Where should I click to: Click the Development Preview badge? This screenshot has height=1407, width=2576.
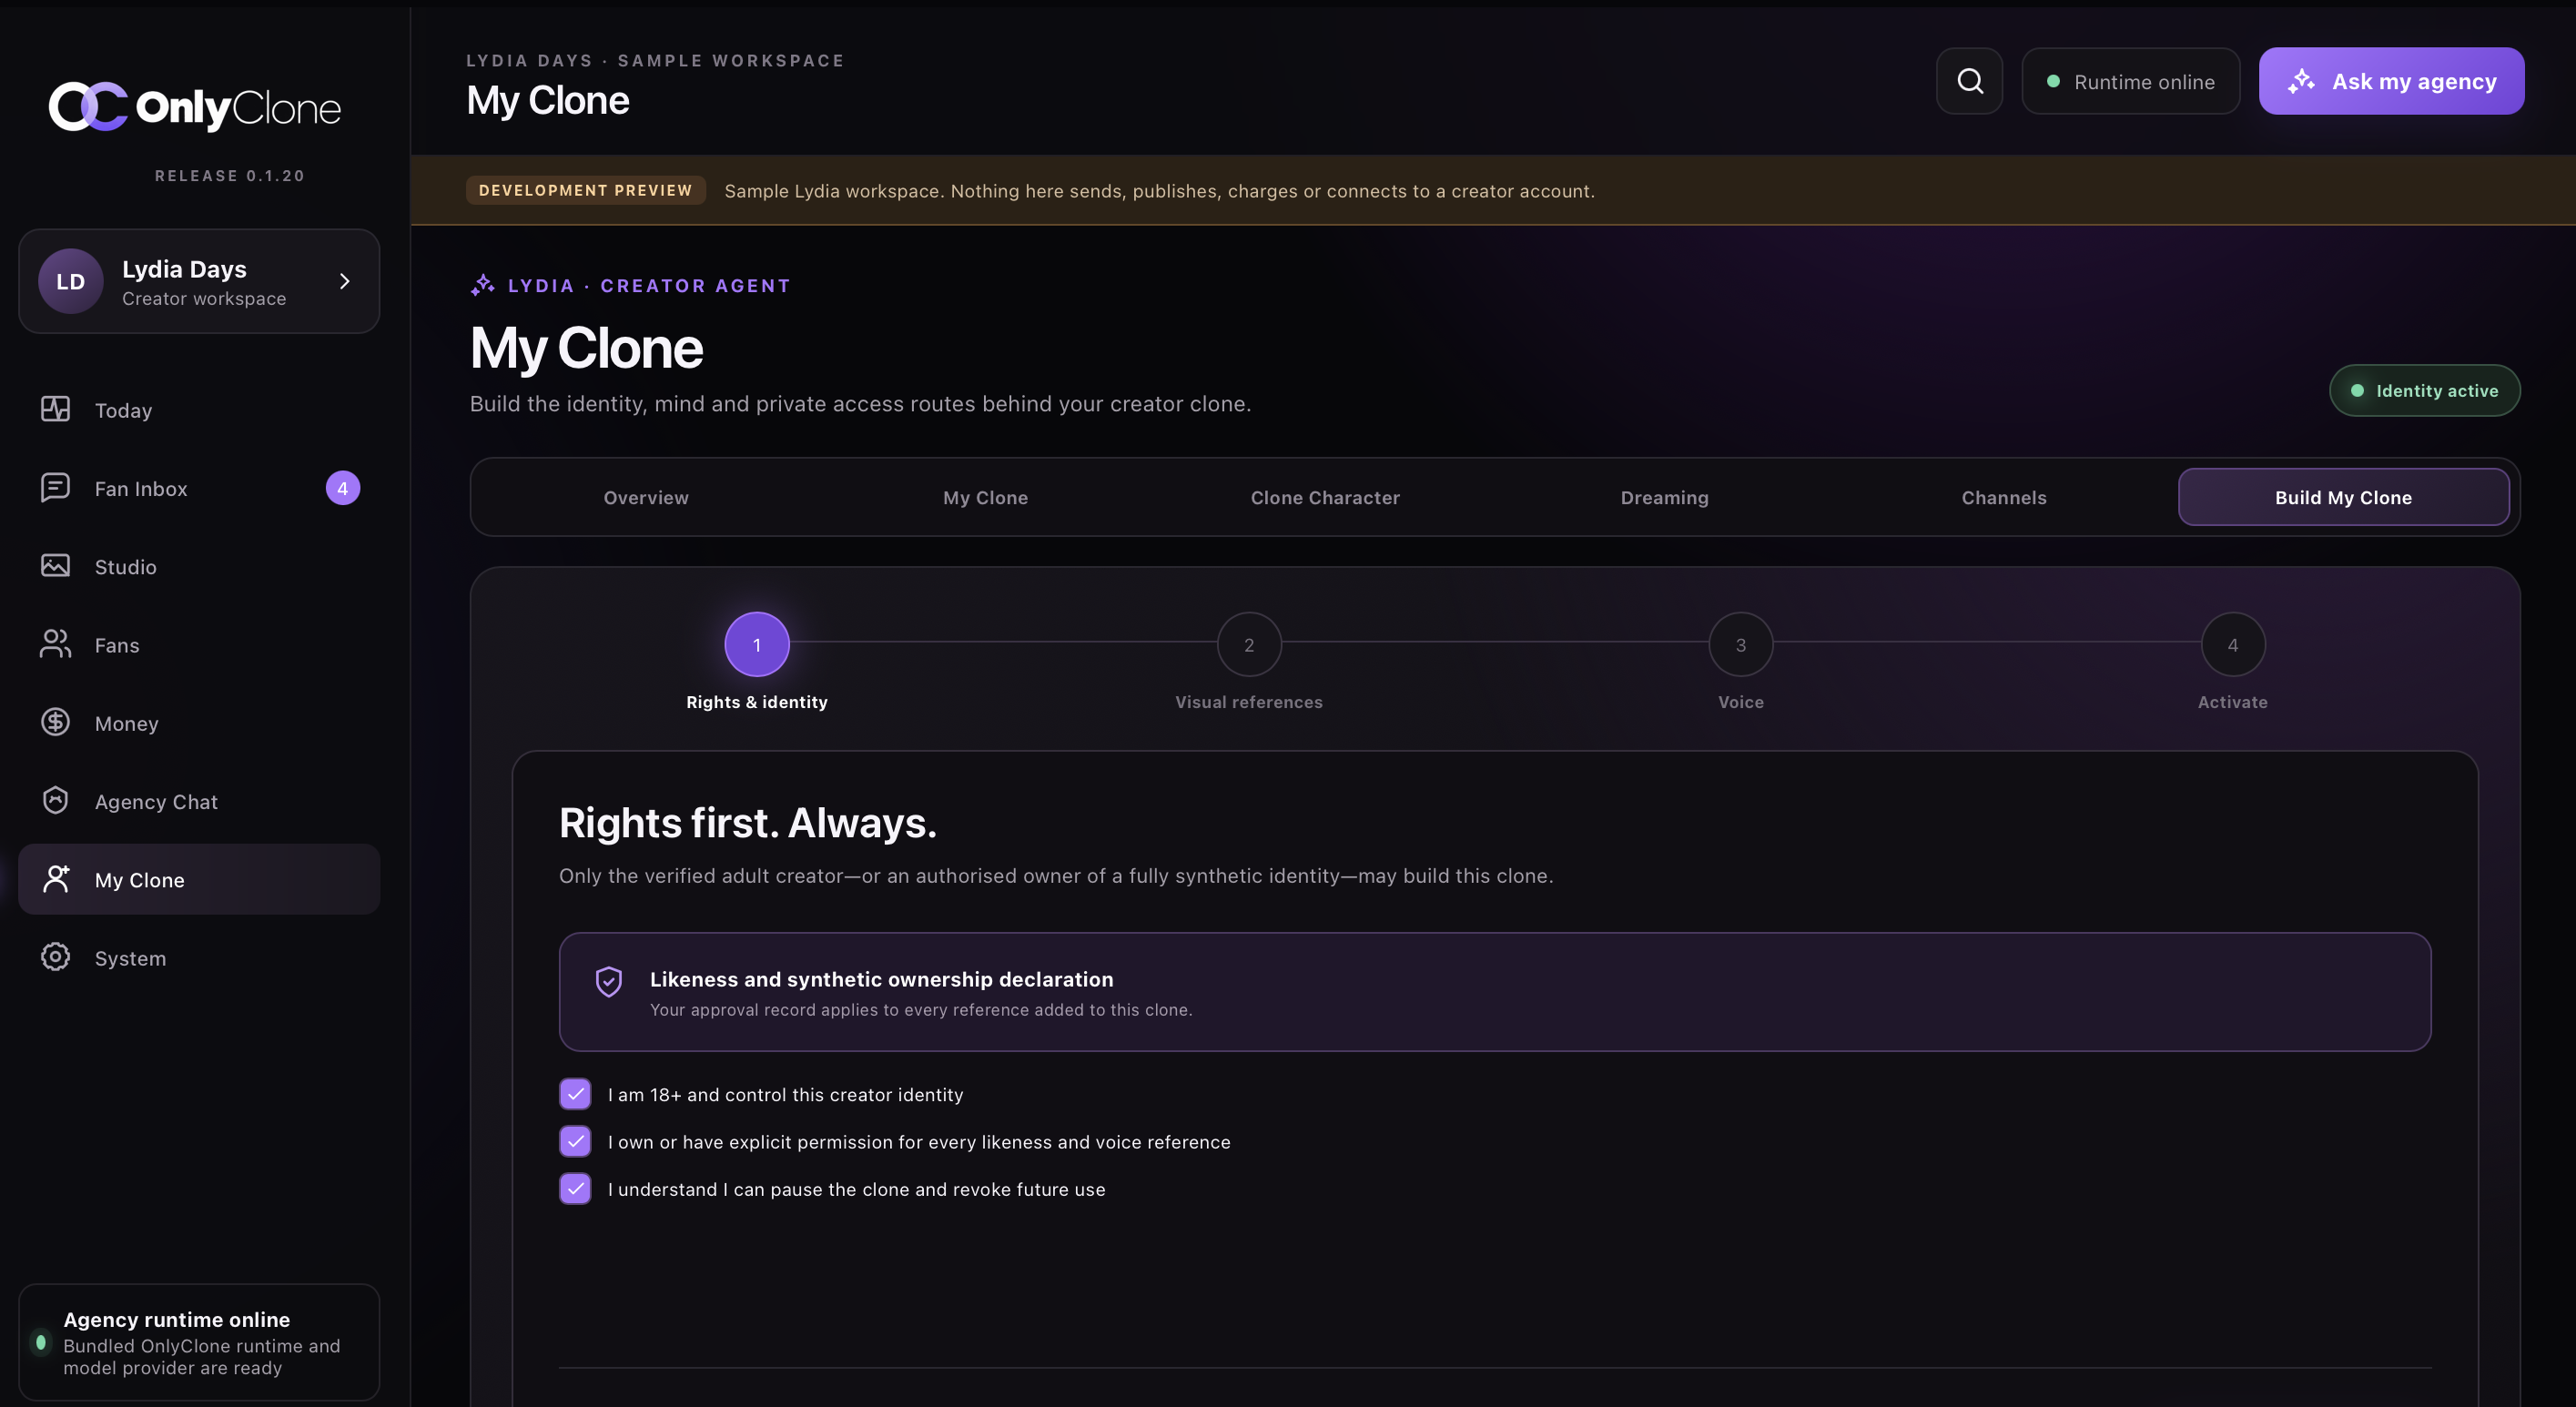coord(586,190)
